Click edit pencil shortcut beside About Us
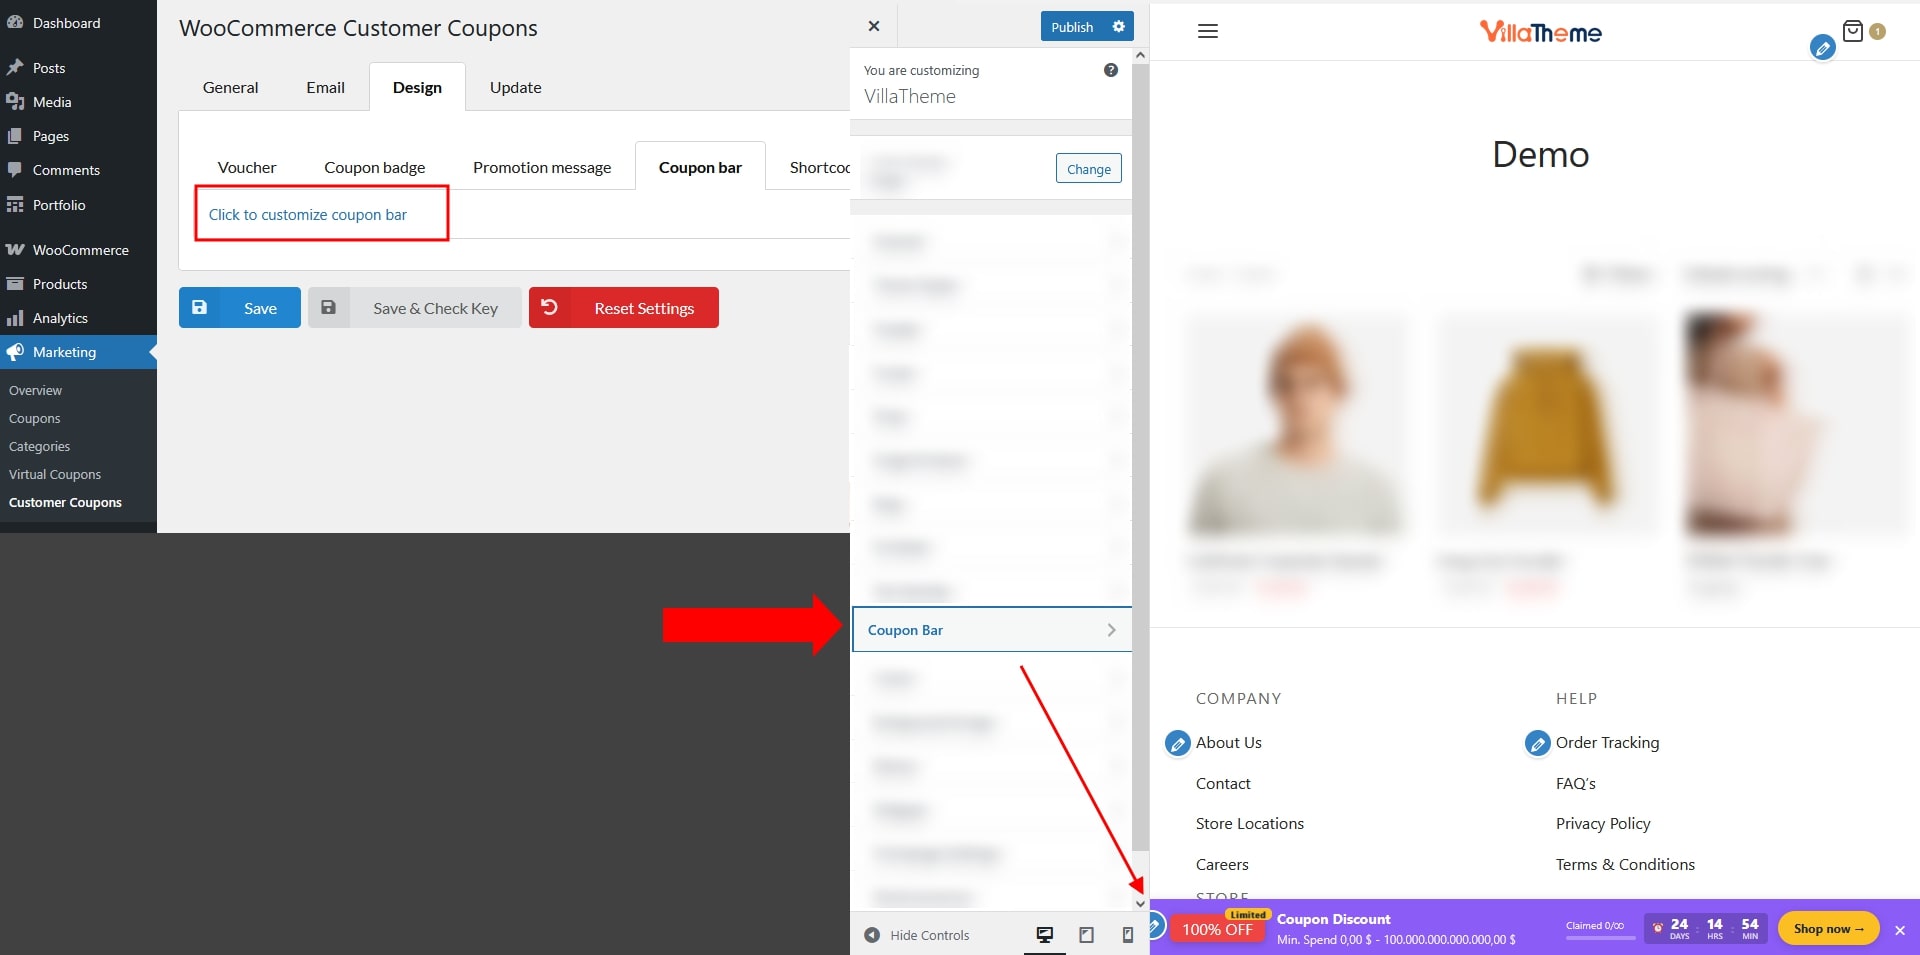Screen dimensions: 1920x955 tap(1178, 743)
